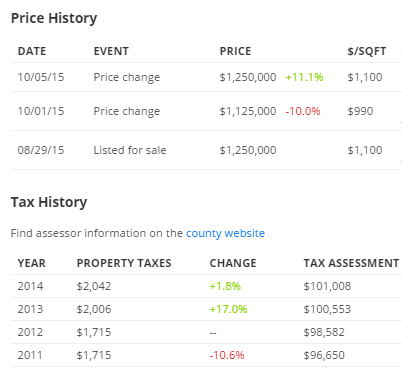The width and height of the screenshot is (402, 370).
Task: Select the 08/29/15 Listed for sale row
Action: click(x=206, y=150)
